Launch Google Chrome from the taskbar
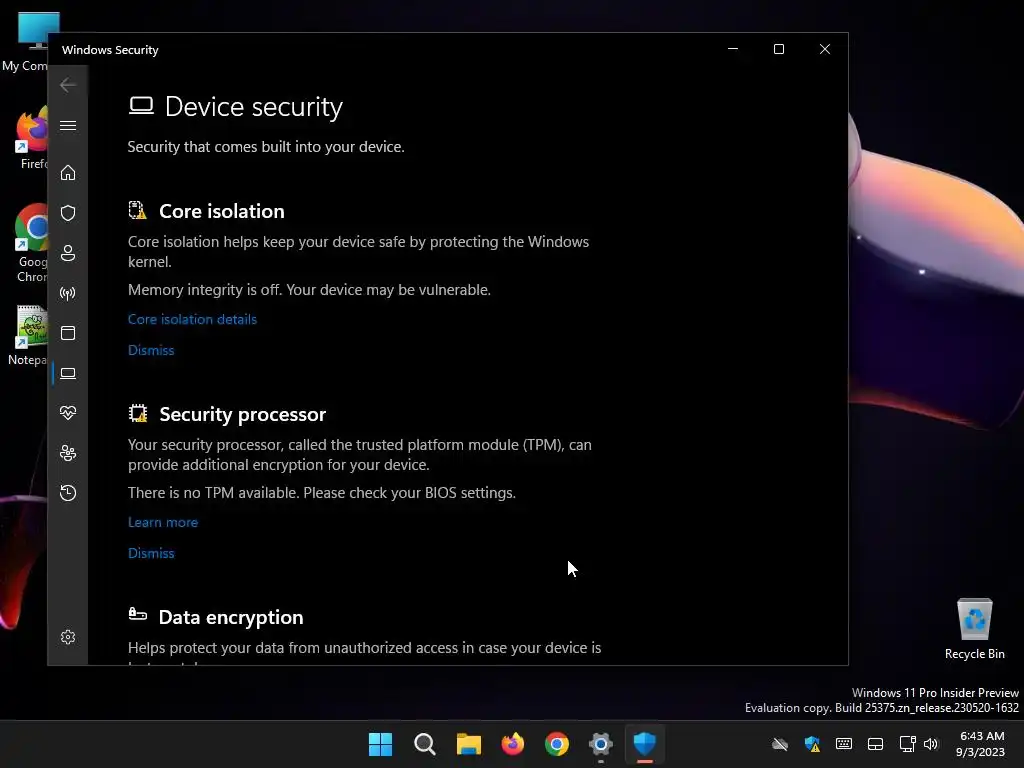The width and height of the screenshot is (1024, 768). tap(557, 744)
